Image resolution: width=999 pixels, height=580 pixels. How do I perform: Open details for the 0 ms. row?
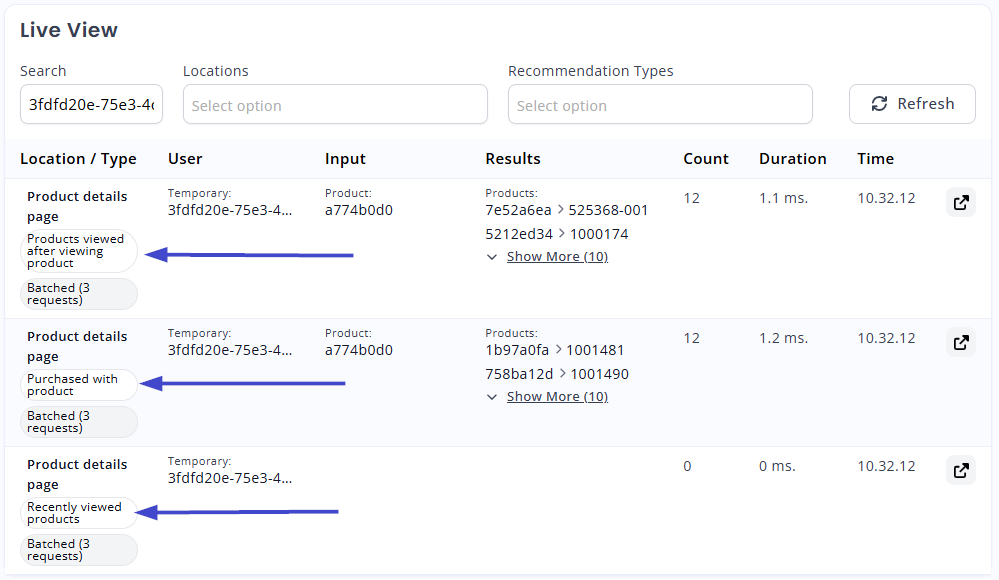[x=961, y=471]
